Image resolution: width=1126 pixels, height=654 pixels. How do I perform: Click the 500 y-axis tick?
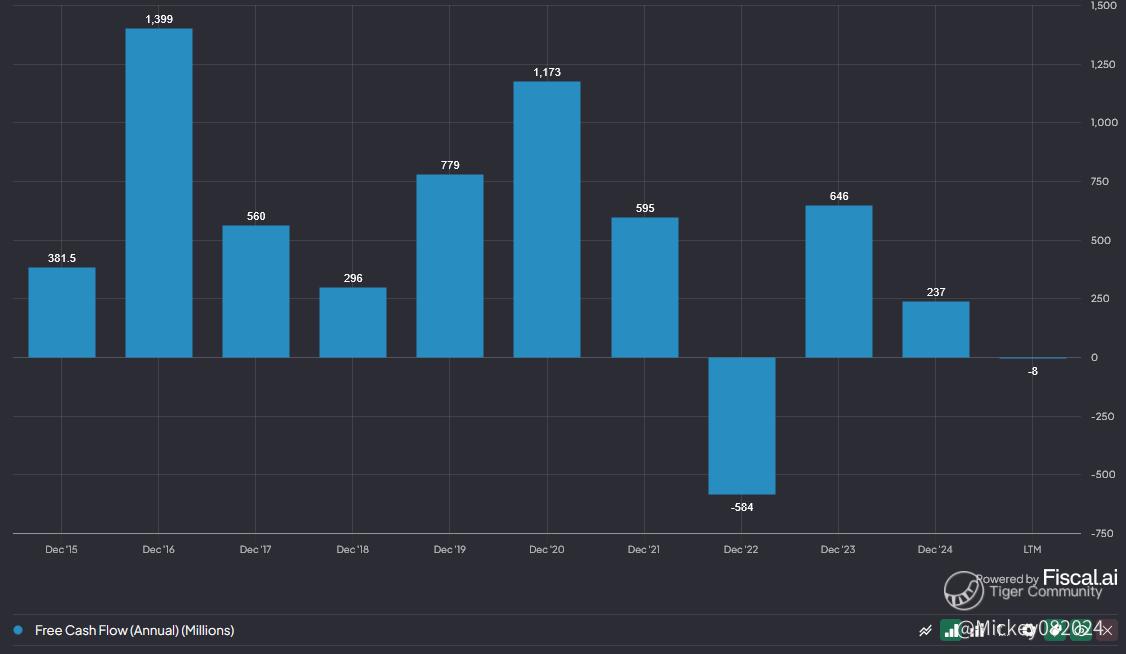(x=1100, y=240)
